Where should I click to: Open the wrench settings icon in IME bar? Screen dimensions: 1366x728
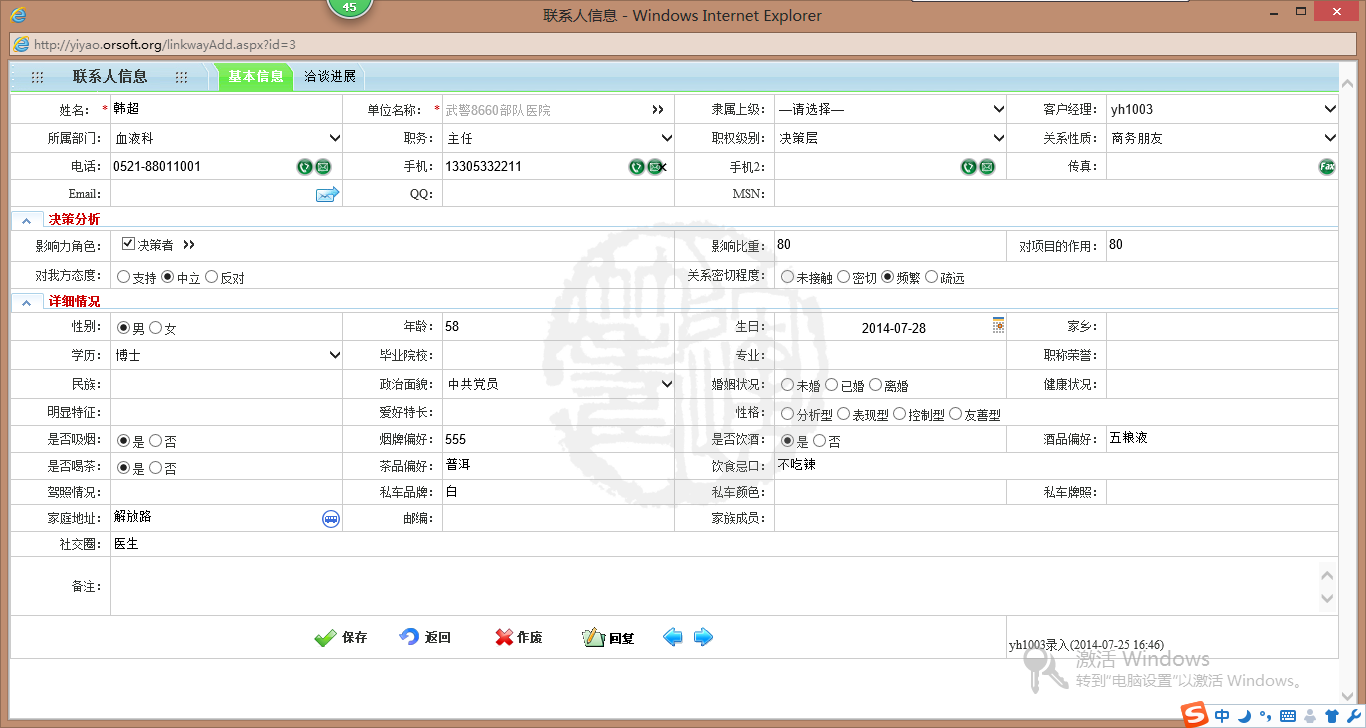tap(1352, 715)
